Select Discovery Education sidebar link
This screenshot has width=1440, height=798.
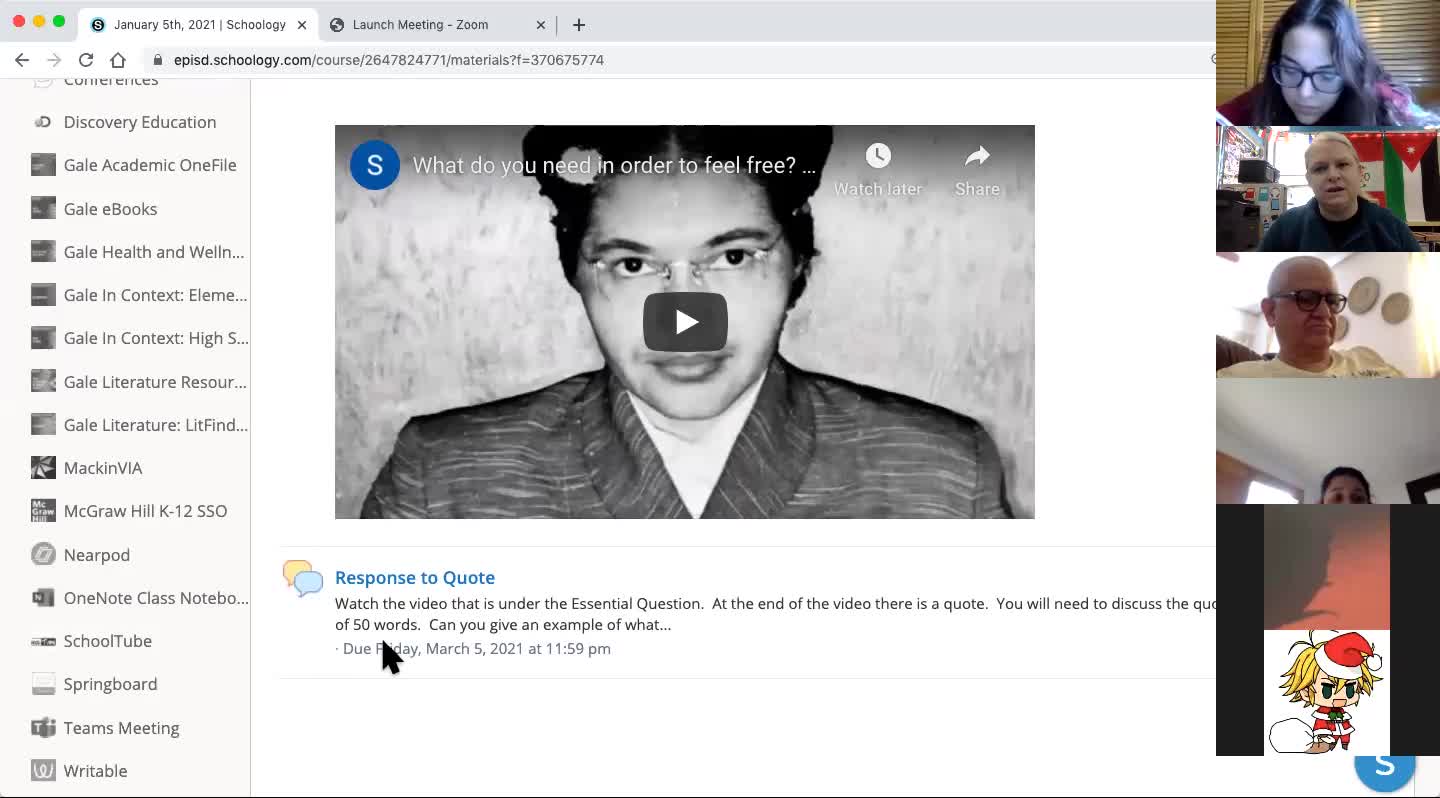pos(140,122)
